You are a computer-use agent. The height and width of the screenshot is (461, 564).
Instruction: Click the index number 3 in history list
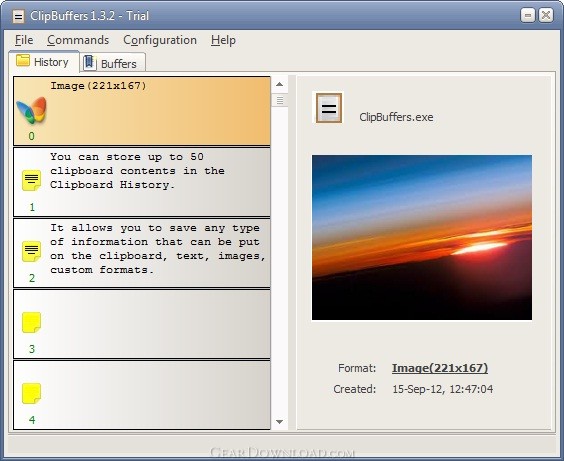[32, 349]
